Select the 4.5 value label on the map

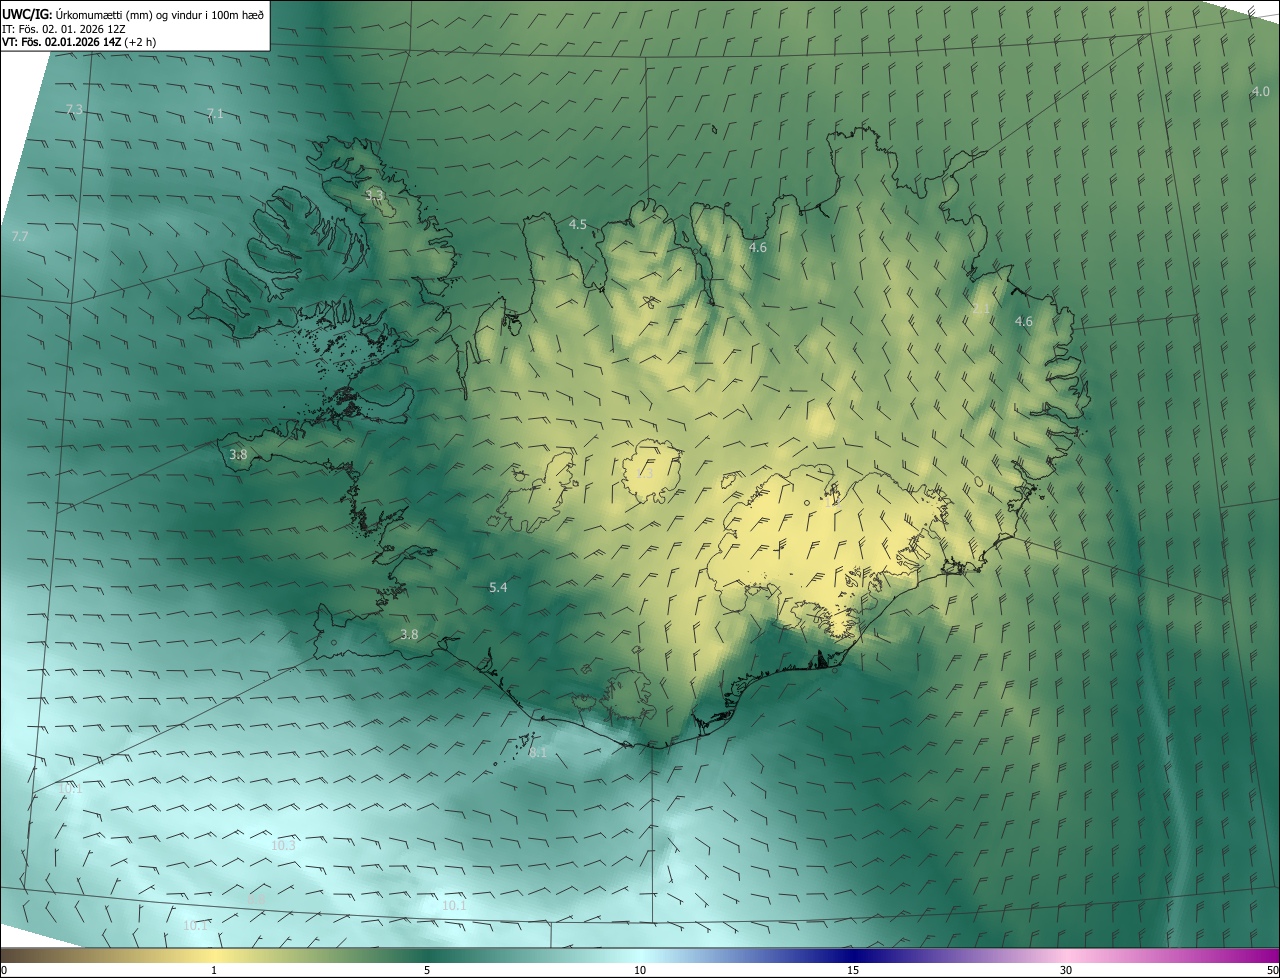[578, 225]
